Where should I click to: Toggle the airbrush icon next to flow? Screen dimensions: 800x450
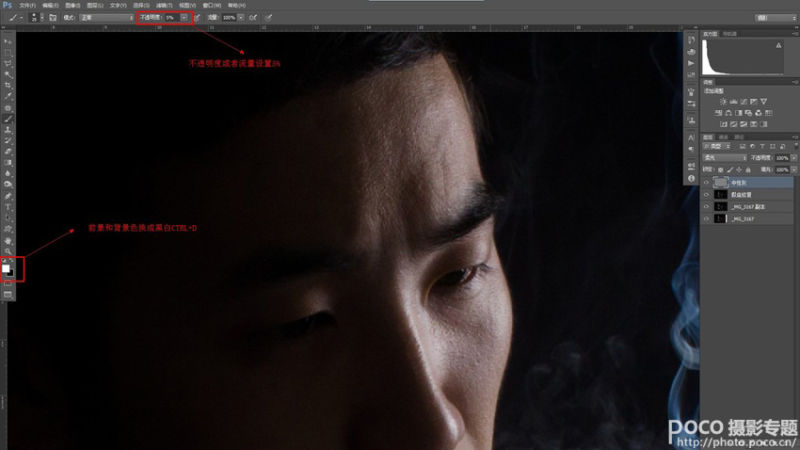point(251,18)
